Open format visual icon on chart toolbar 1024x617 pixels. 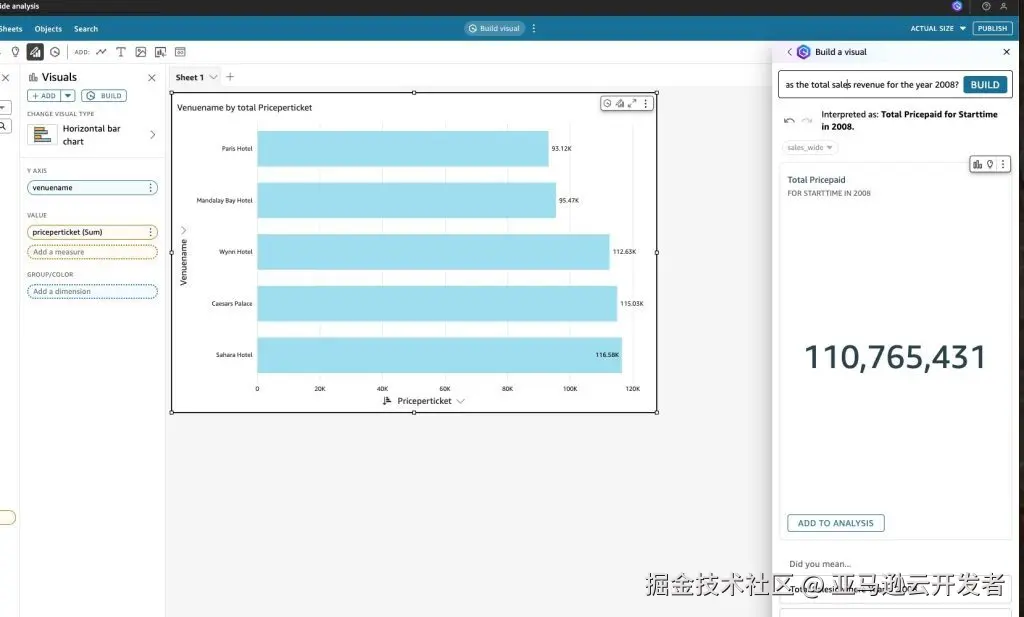click(x=620, y=103)
